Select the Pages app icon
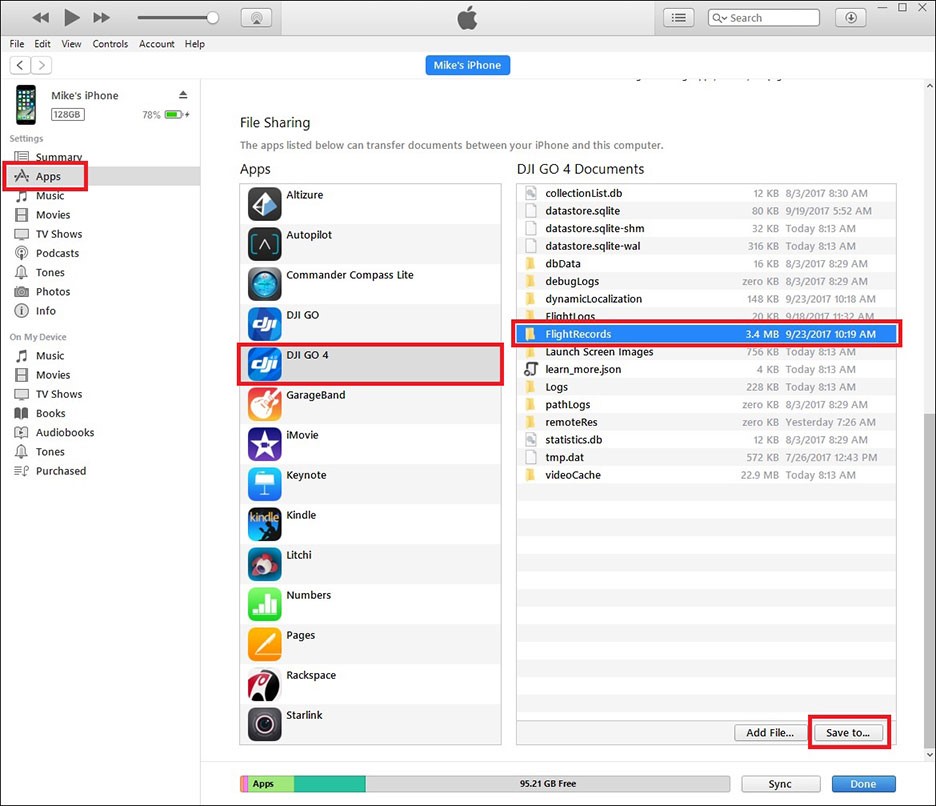Viewport: 936px width, 806px height. coord(264,644)
